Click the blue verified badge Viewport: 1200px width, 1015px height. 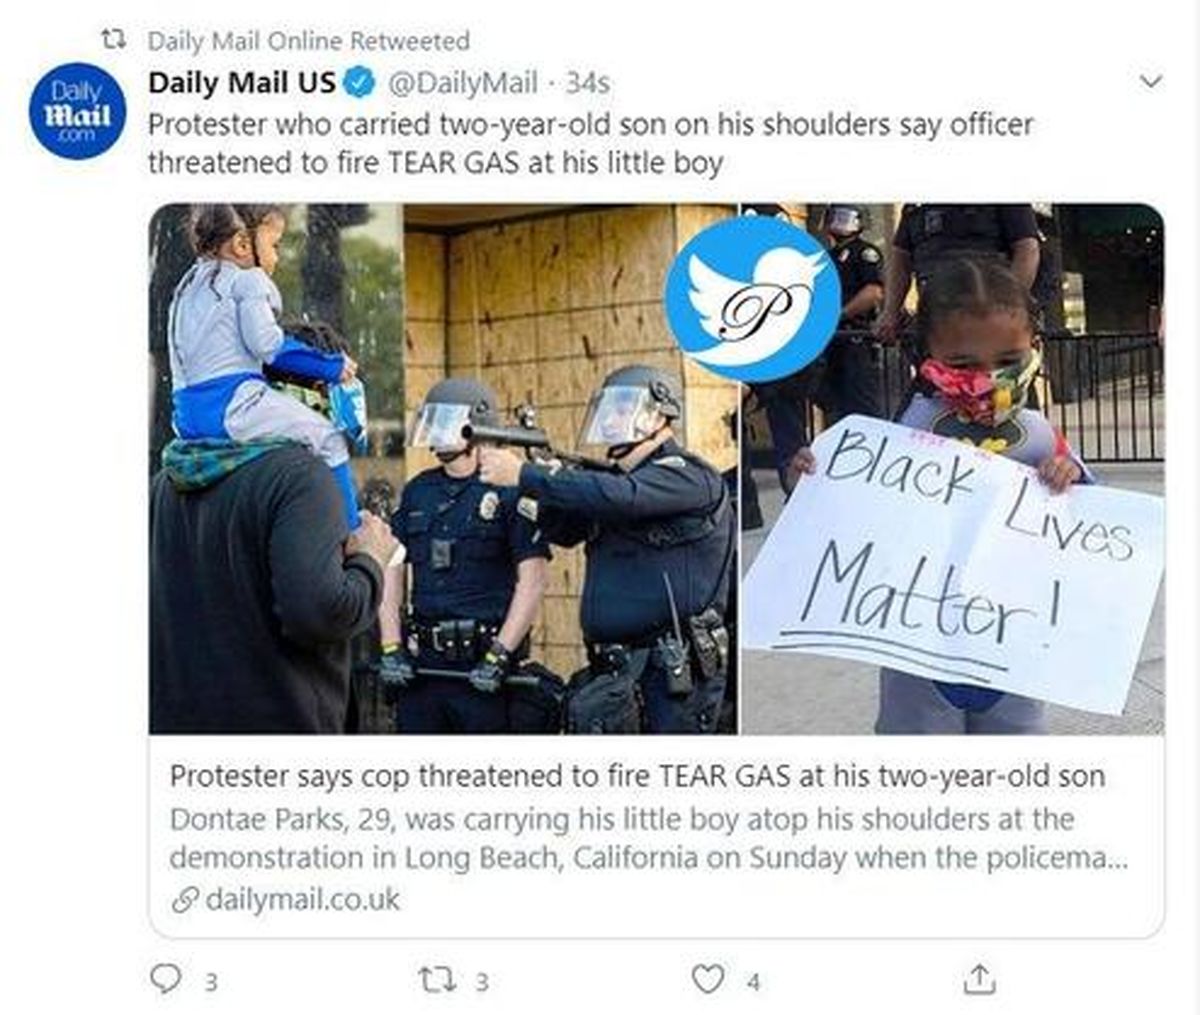pyautogui.click(x=359, y=83)
